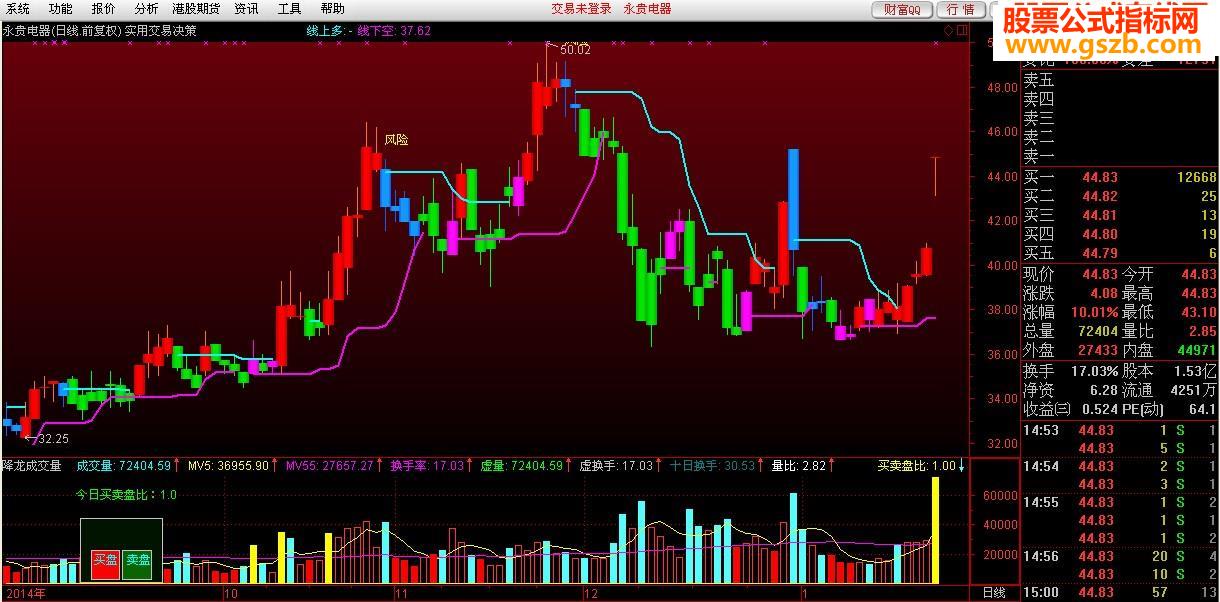Click the 涨跌 value 4.08

(1103, 293)
